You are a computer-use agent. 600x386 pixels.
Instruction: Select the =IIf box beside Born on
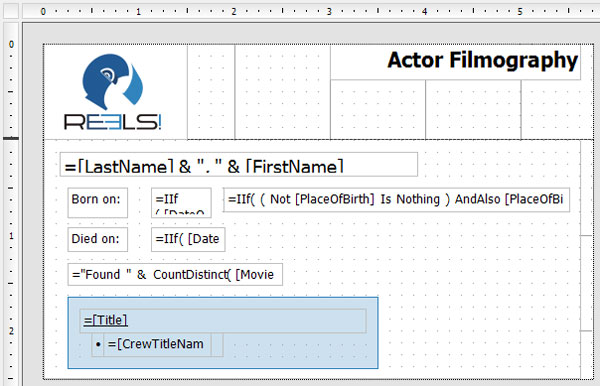pyautogui.click(x=181, y=202)
